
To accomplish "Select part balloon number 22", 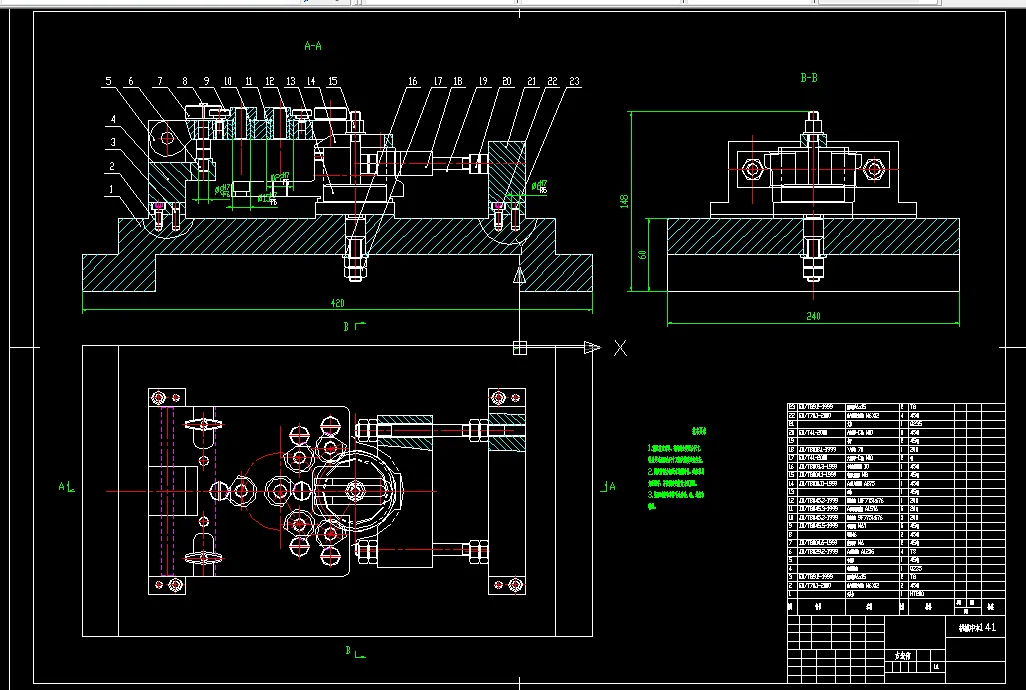I will (x=552, y=81).
